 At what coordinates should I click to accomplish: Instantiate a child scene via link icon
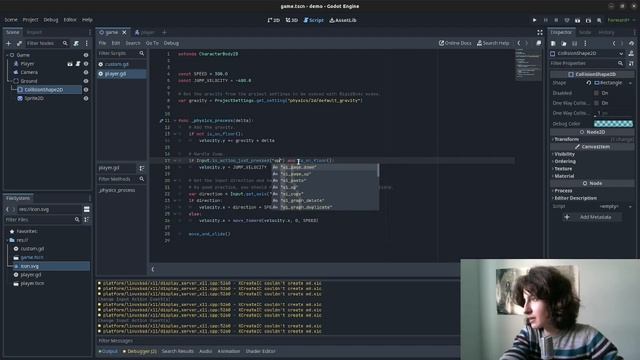pyautogui.click(x=19, y=43)
